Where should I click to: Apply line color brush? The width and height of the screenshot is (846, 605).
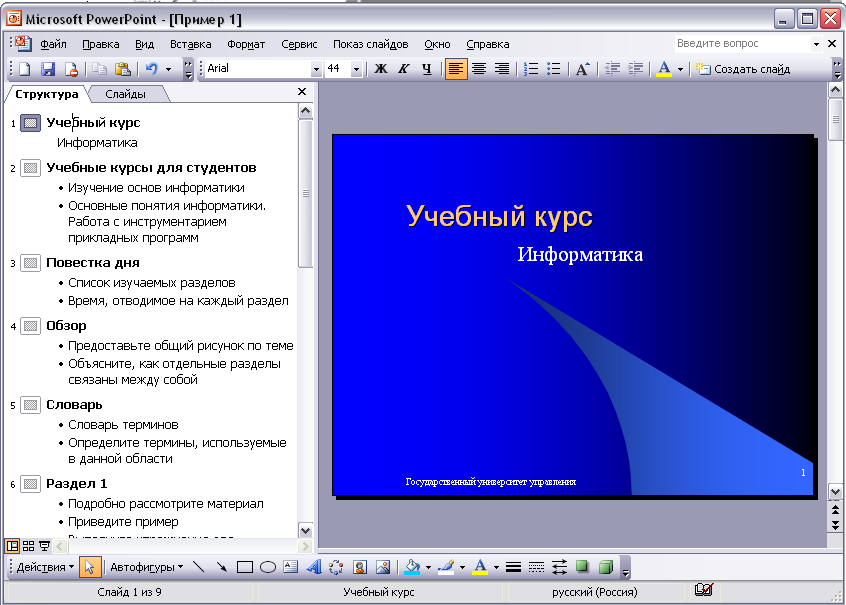(x=446, y=567)
